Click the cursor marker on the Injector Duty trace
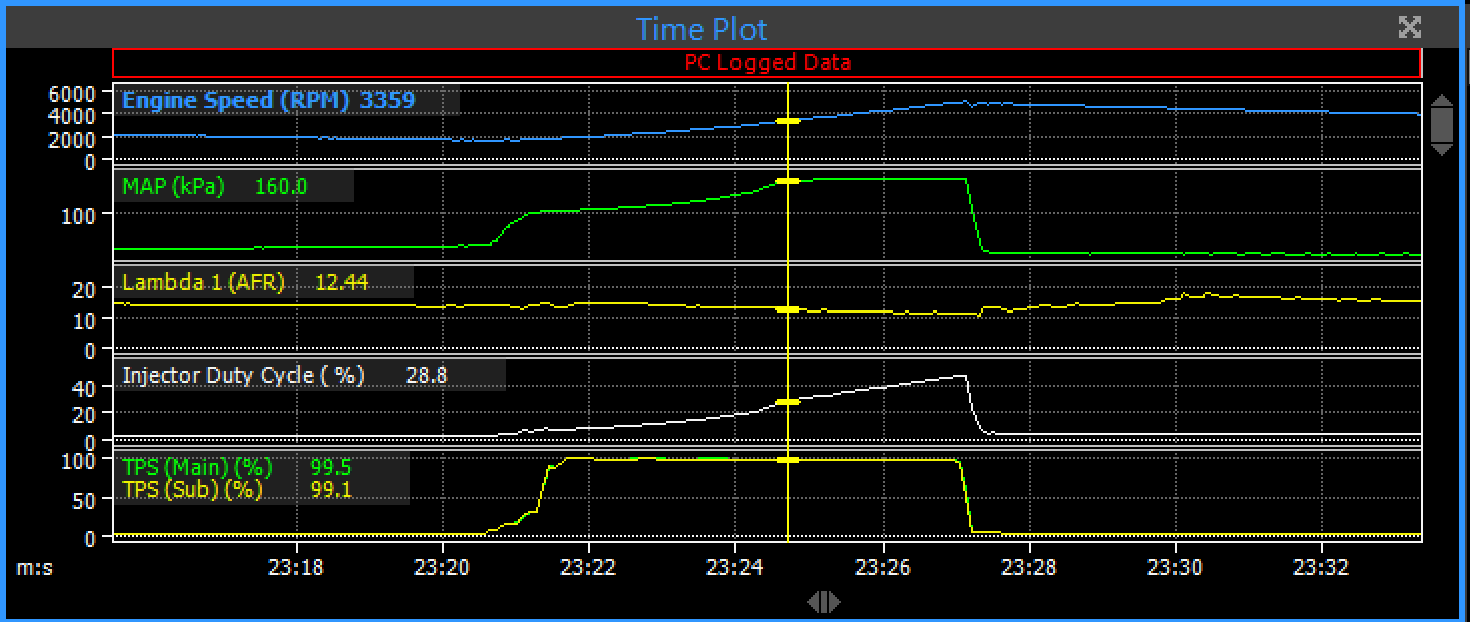Image resolution: width=1470 pixels, height=622 pixels. [x=788, y=402]
